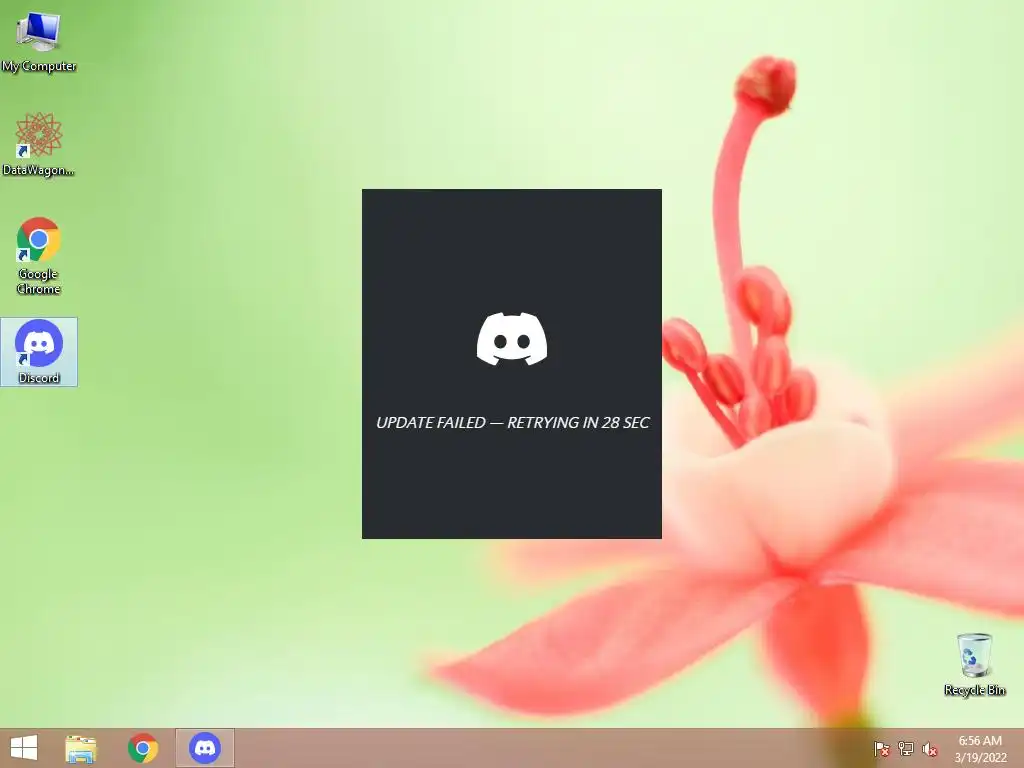1024x768 pixels.
Task: Open the network status tray icon
Action: [x=906, y=749]
